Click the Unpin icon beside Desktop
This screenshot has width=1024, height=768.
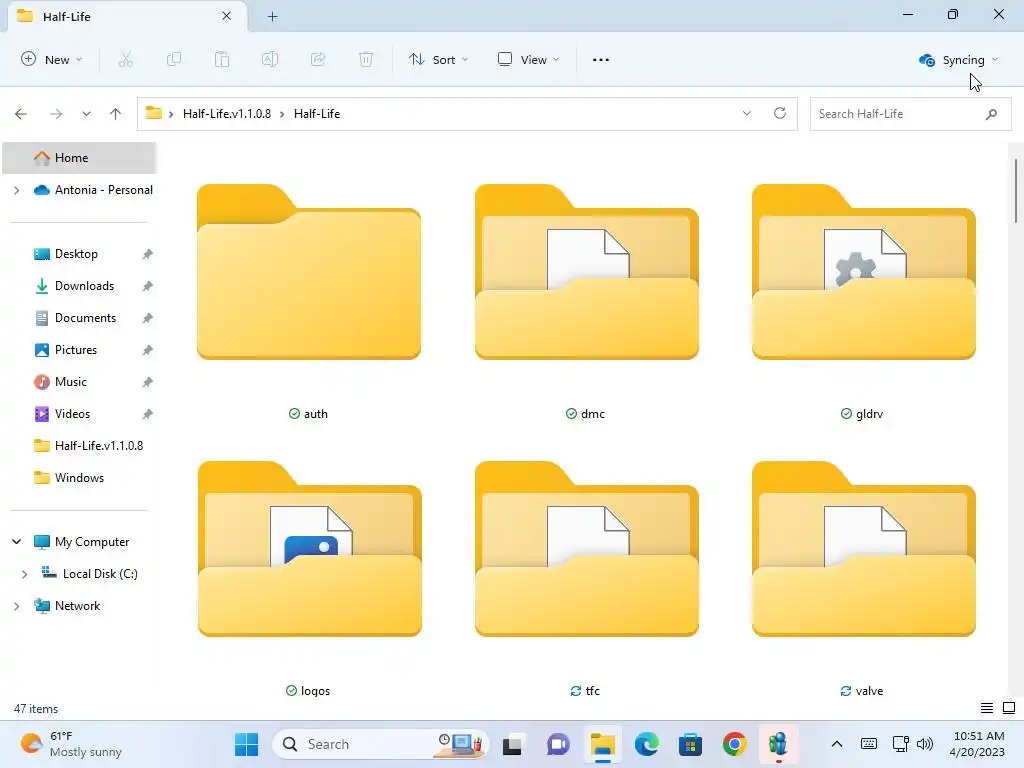coord(148,254)
